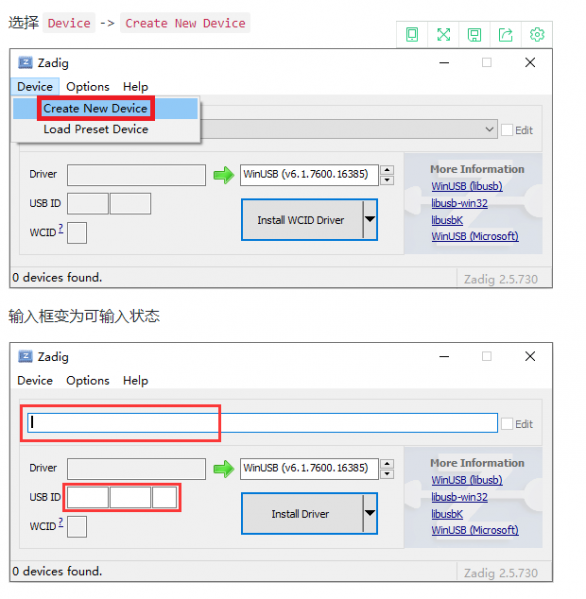The height and width of the screenshot is (599, 586).
Task: Click the Zadig logo beside the open Device menu
Action: (x=25, y=63)
